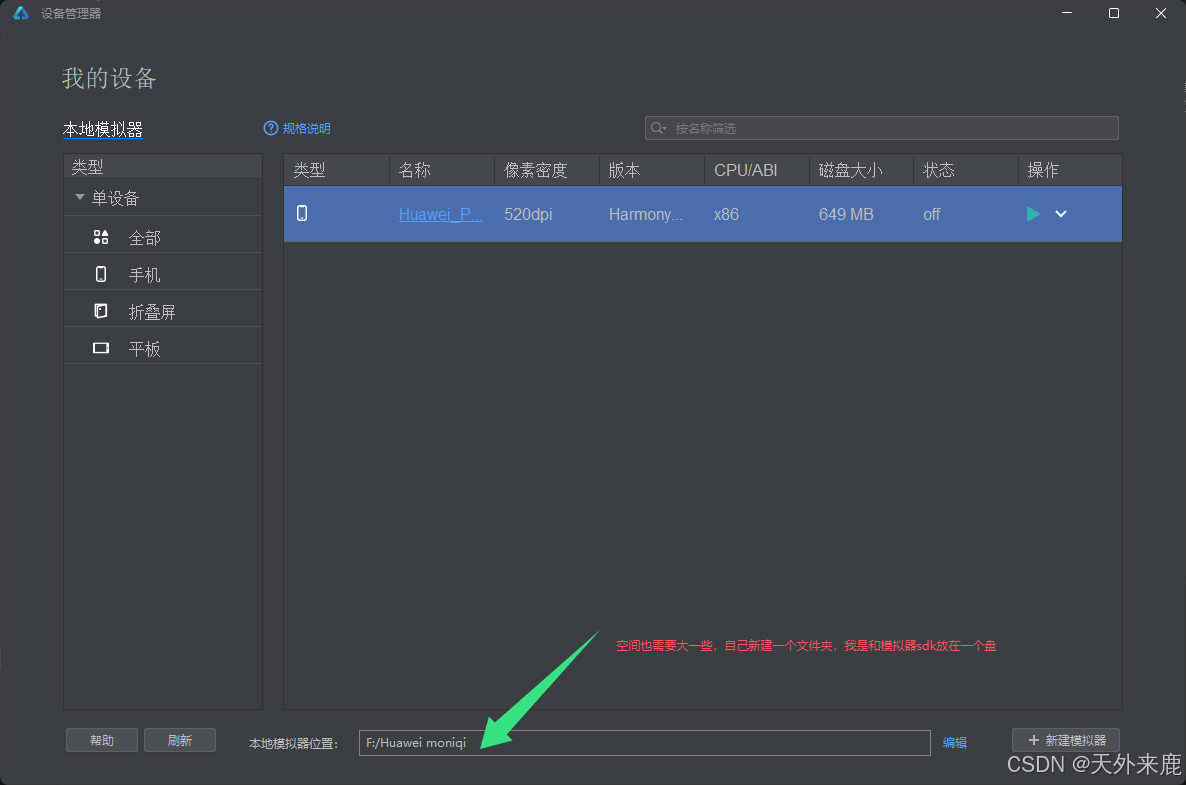Image resolution: width=1186 pixels, height=785 pixels.
Task: Click the 操作 column header
Action: (1070, 170)
